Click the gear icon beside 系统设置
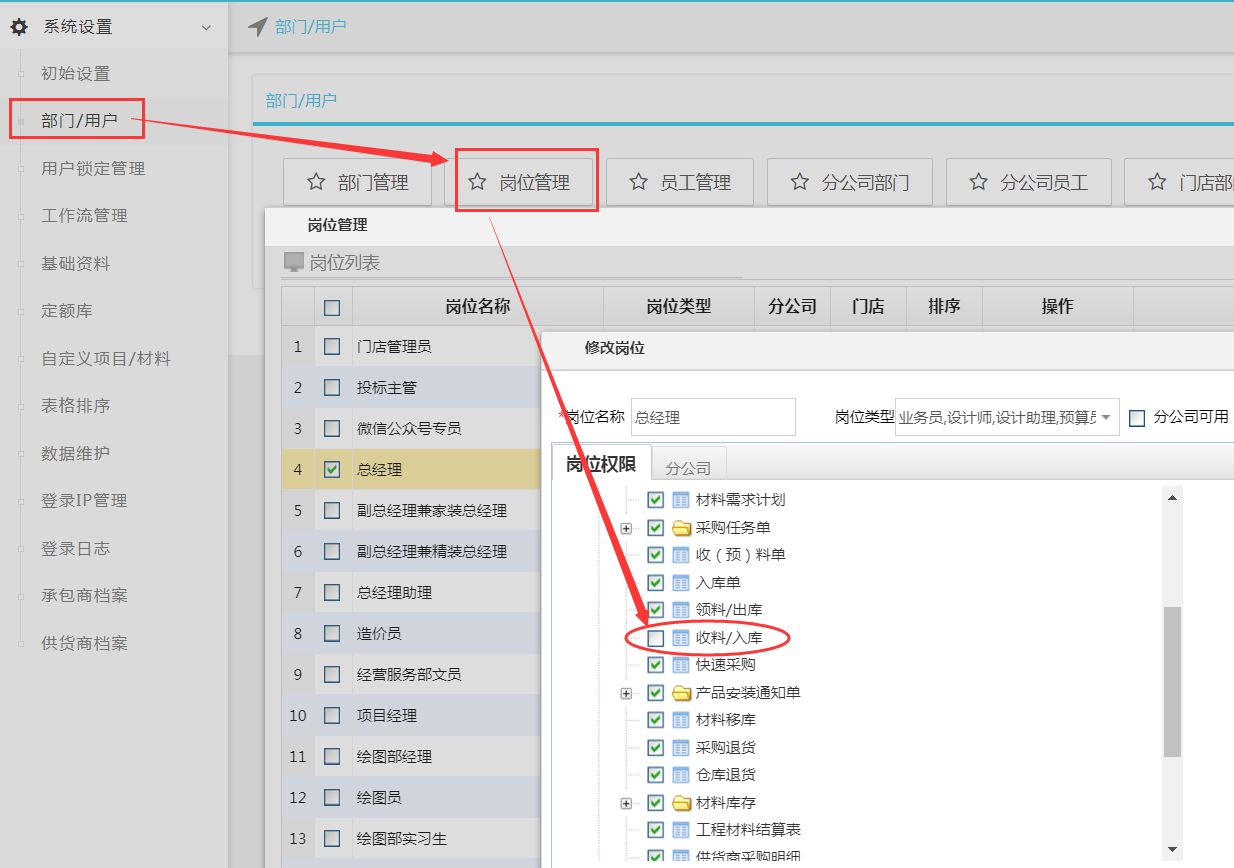The height and width of the screenshot is (868, 1234). (x=19, y=27)
